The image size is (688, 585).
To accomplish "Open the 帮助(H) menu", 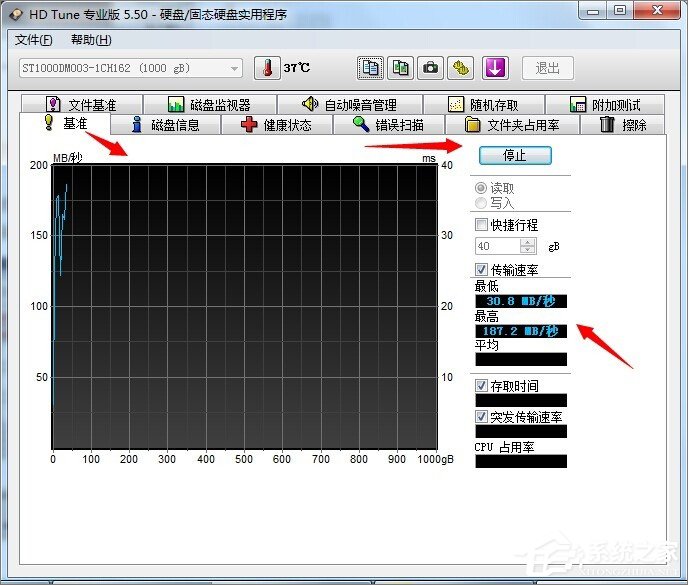I will point(91,40).
